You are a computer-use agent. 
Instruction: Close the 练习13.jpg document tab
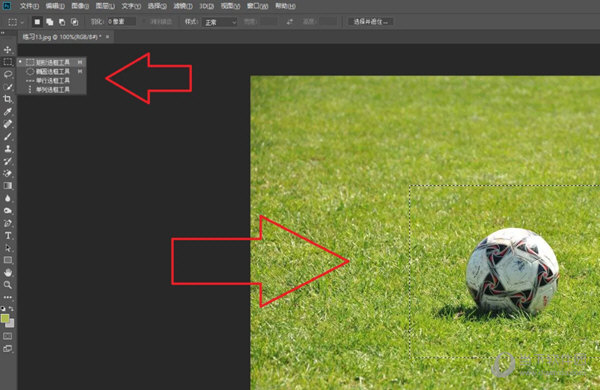coord(108,37)
